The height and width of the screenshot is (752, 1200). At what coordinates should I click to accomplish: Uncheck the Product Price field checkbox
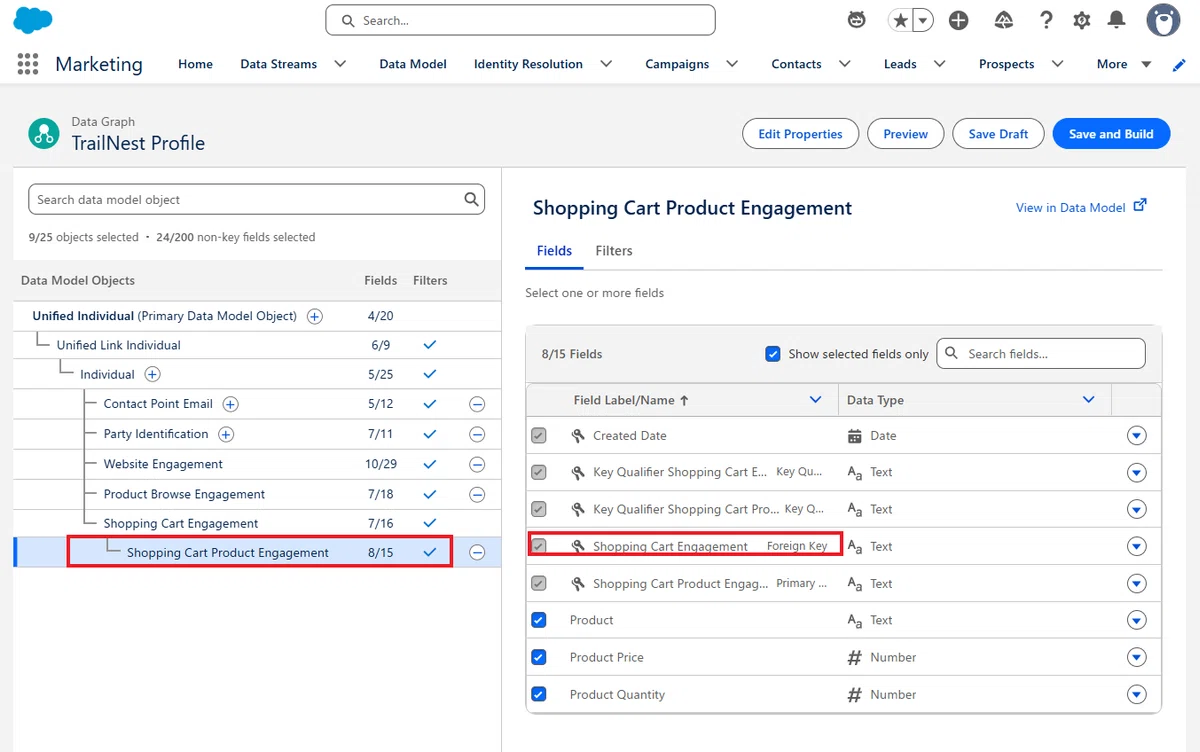[539, 657]
